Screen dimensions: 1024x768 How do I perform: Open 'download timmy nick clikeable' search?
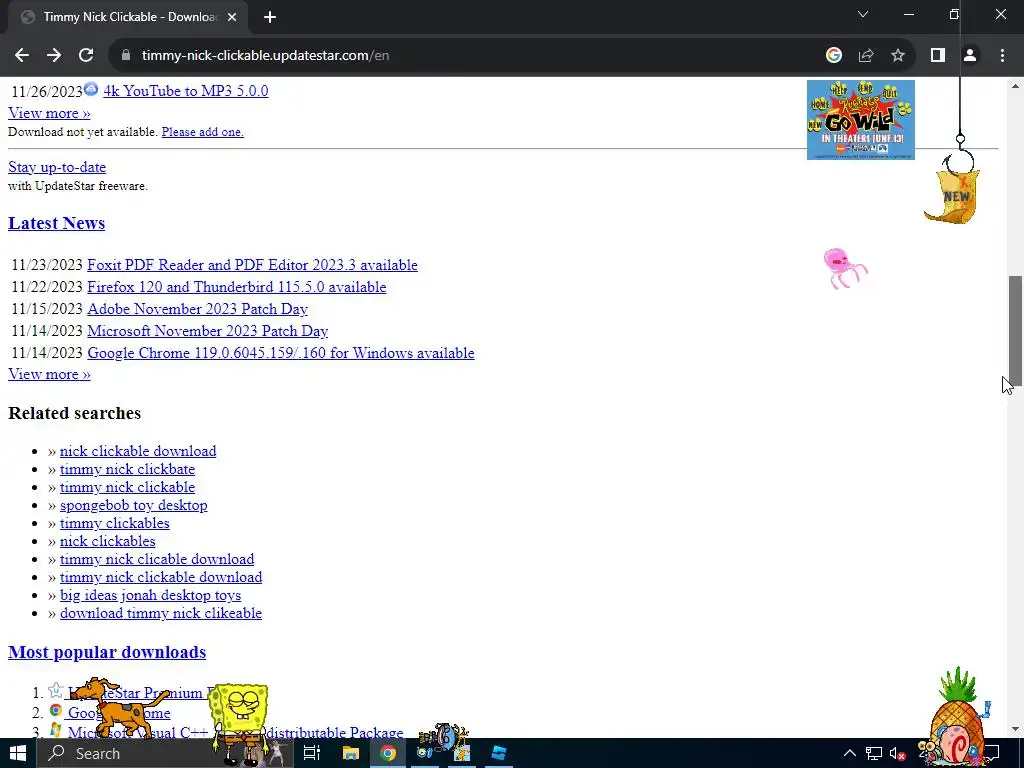point(161,613)
